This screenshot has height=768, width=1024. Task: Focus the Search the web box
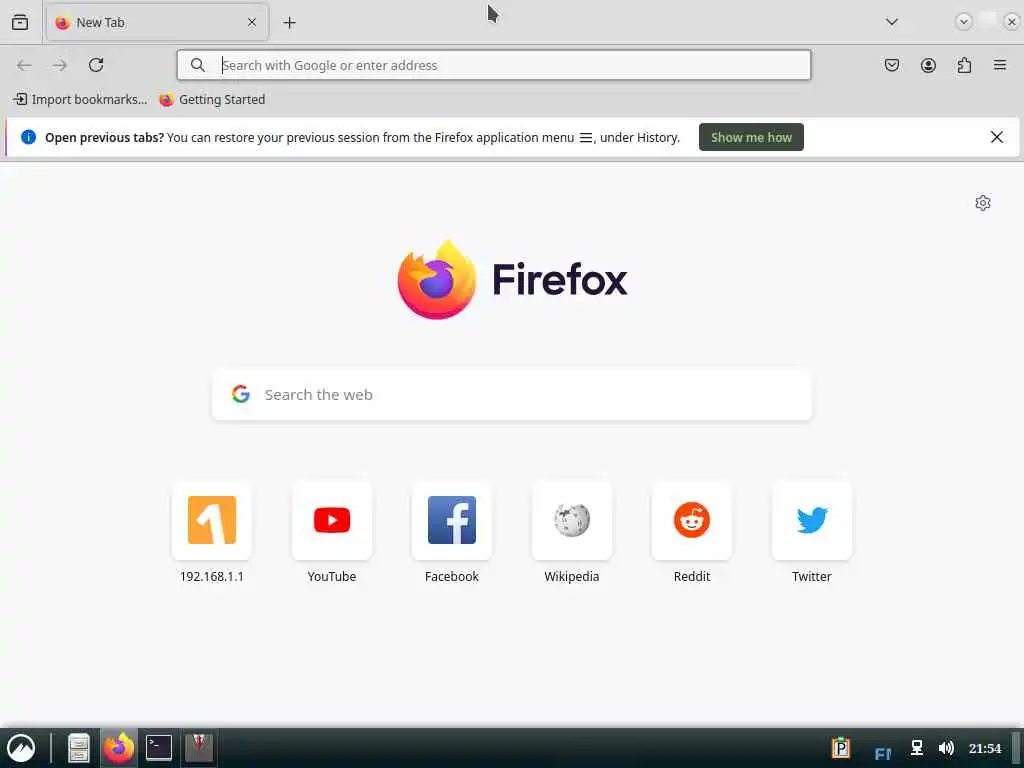coord(512,394)
